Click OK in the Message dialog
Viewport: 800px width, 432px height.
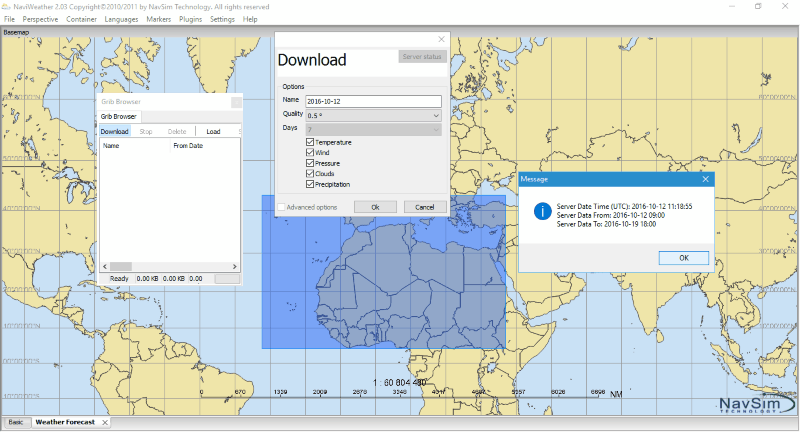point(684,258)
